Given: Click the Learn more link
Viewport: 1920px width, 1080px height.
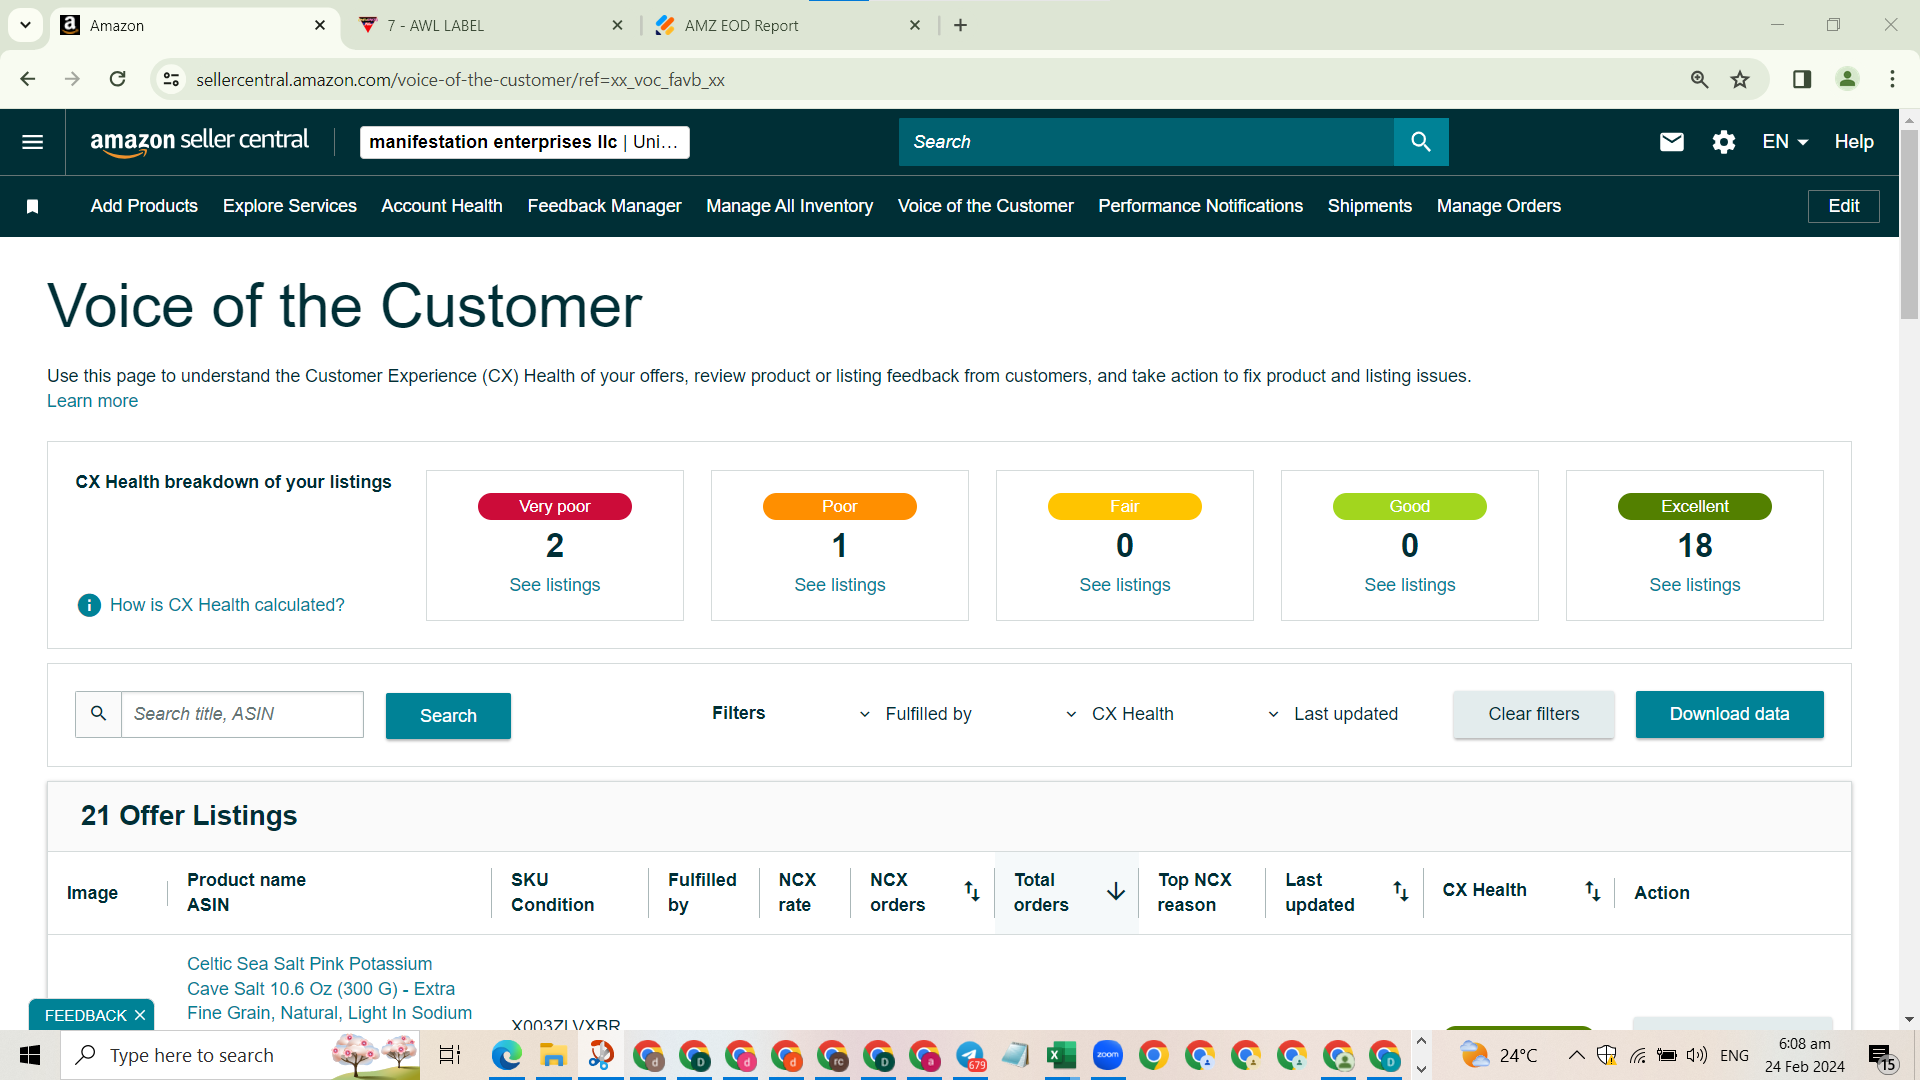Looking at the screenshot, I should coord(92,401).
